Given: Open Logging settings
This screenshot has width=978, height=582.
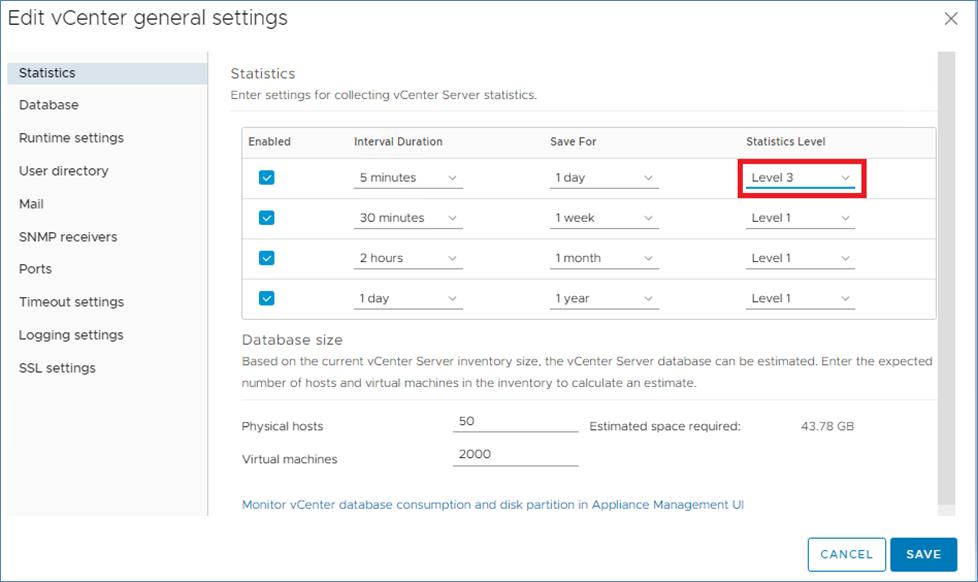Looking at the screenshot, I should pos(71,335).
